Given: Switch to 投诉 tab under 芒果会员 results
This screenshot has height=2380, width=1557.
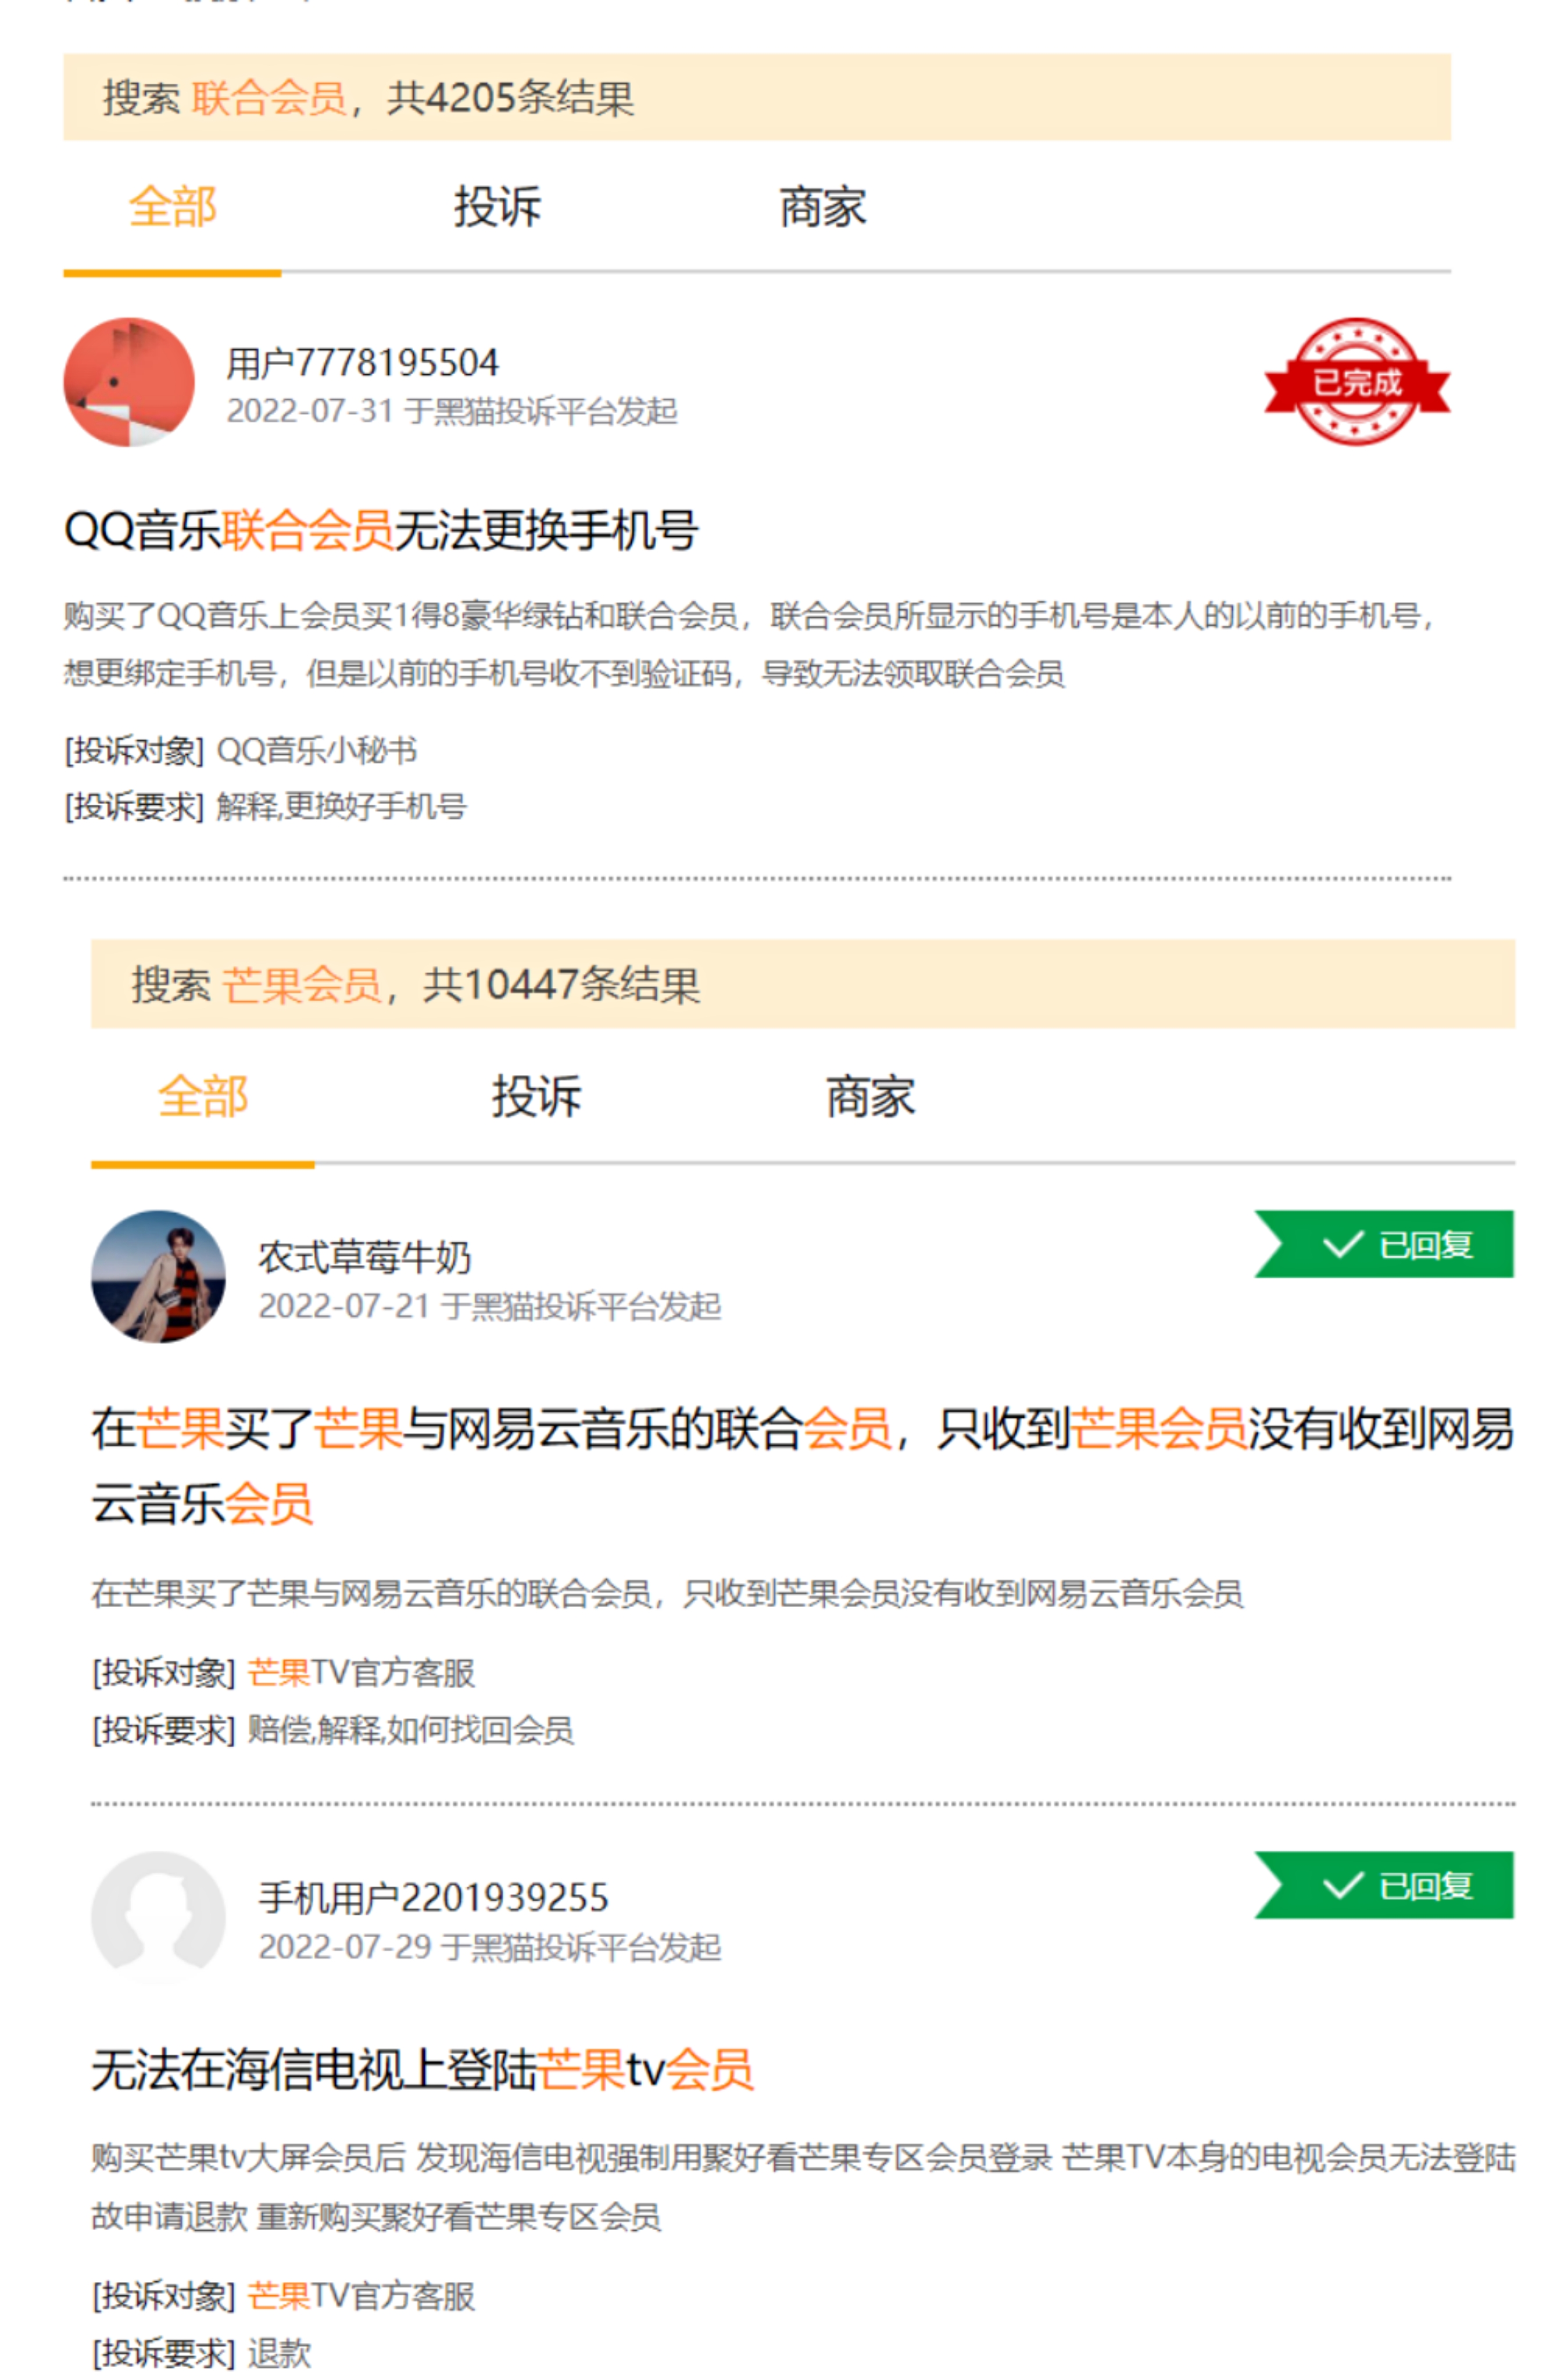Looking at the screenshot, I should click(536, 1096).
